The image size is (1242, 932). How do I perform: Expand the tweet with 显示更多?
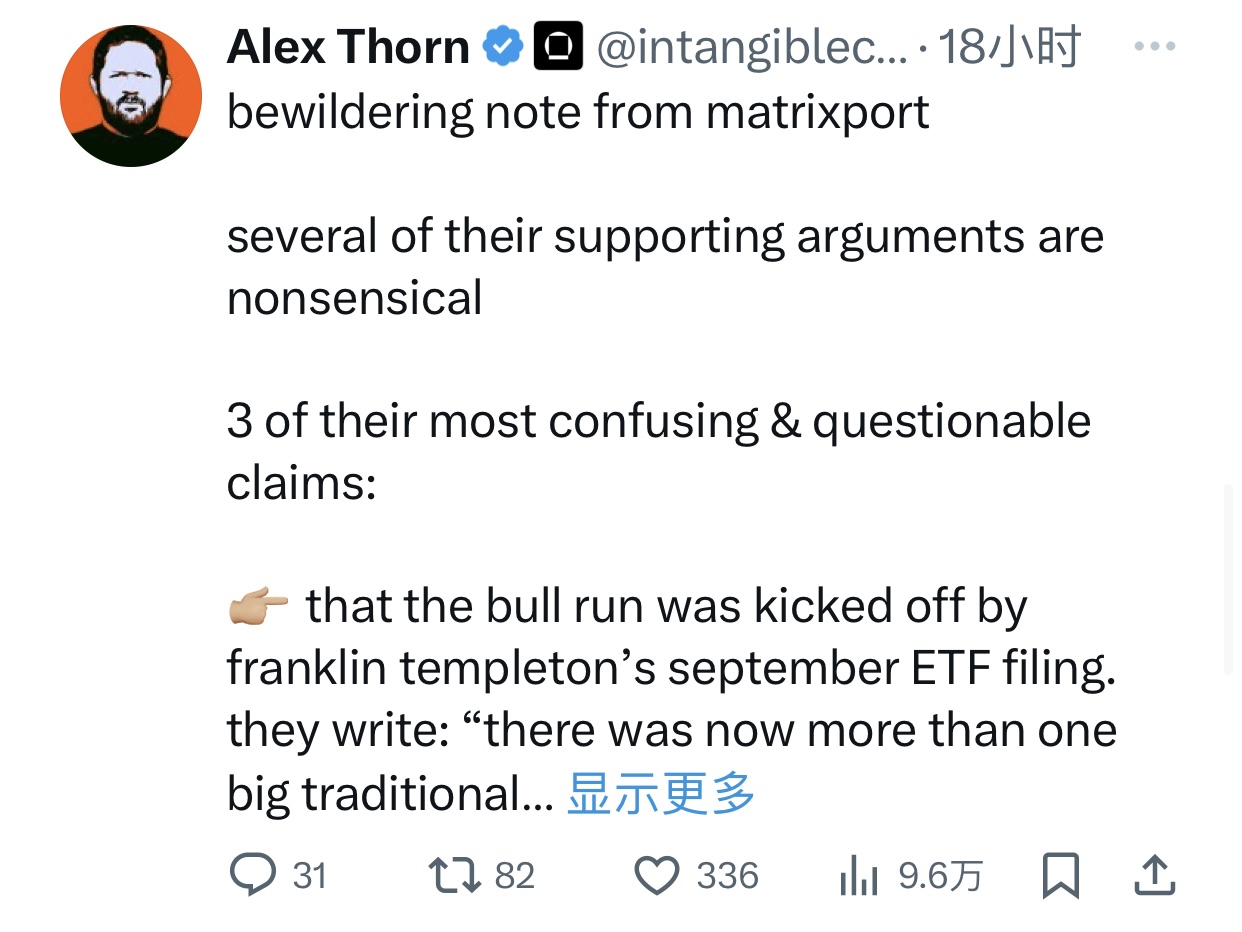[x=660, y=793]
